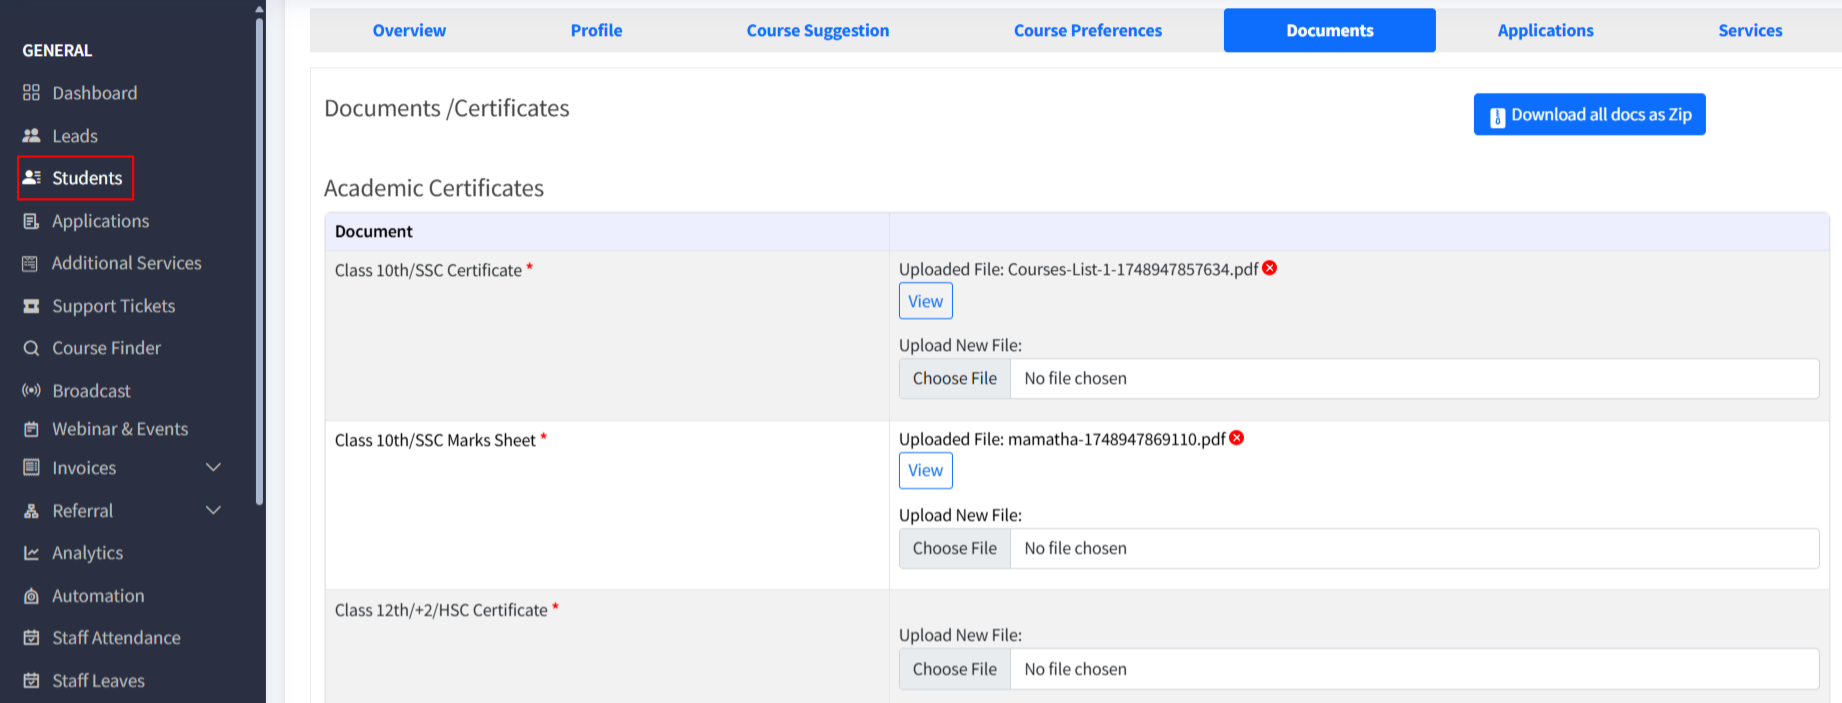The image size is (1842, 703).
Task: Click the Support Tickets icon
Action: [31, 306]
